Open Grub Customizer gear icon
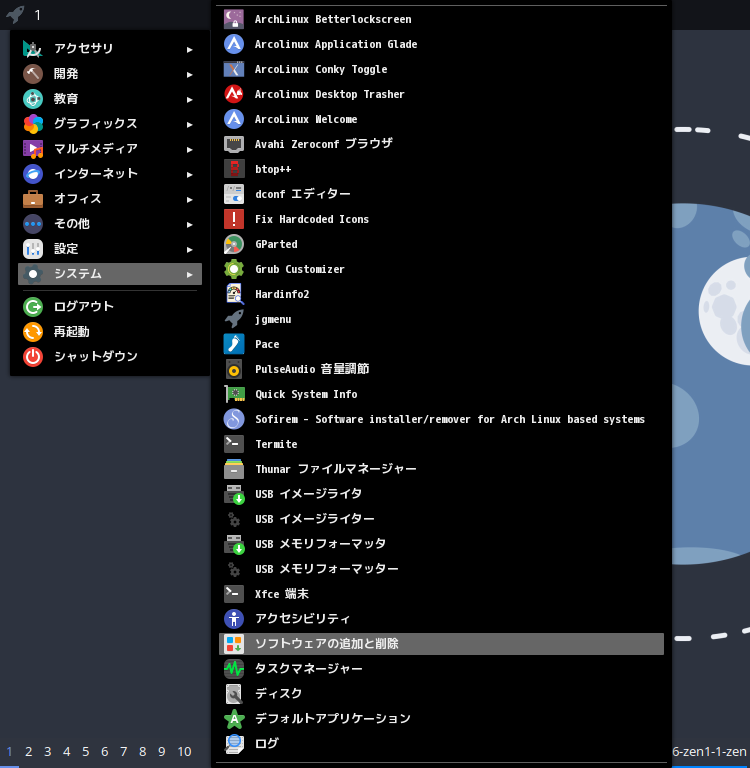The height and width of the screenshot is (768, 750). point(234,269)
